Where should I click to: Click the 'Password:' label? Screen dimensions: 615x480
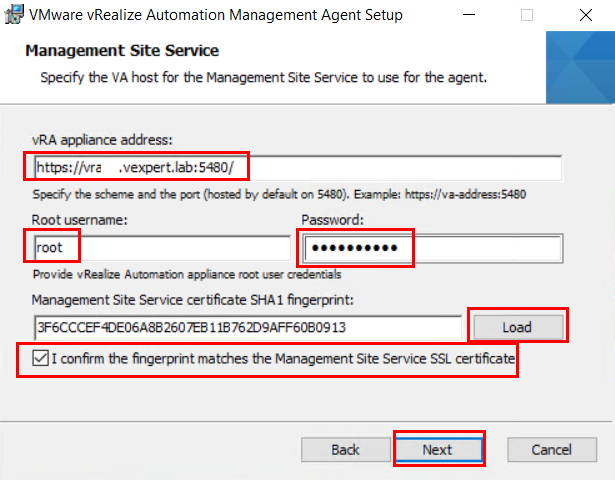coord(333,220)
